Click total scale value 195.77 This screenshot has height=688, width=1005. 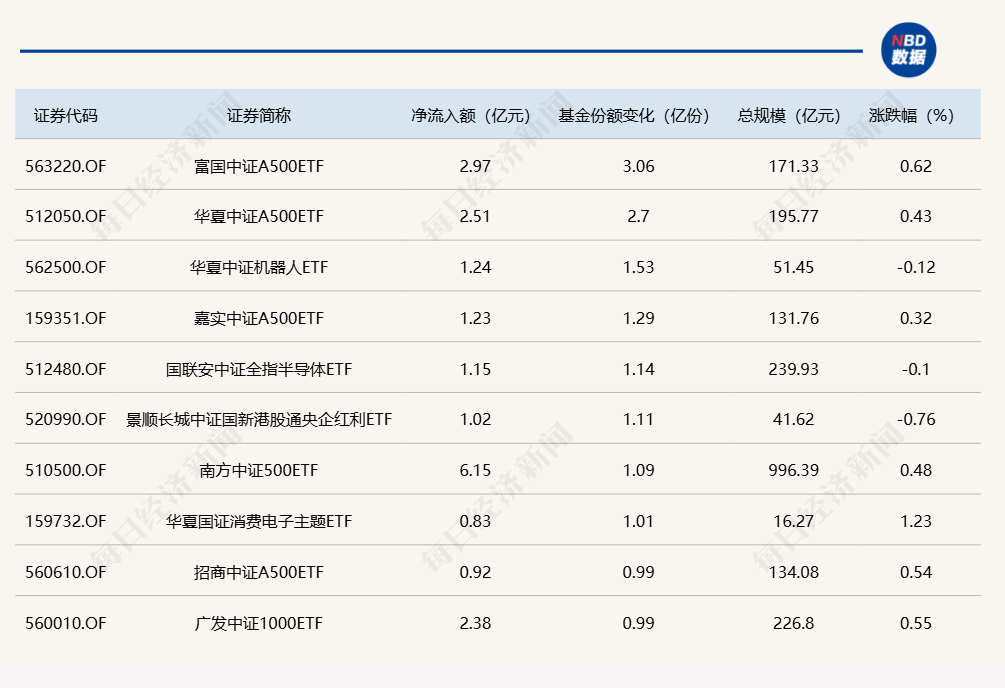pos(793,216)
